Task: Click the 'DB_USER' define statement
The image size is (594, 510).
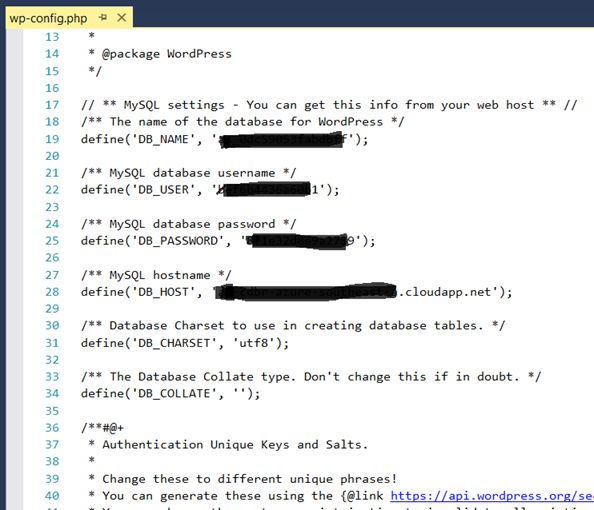Action: click(x=210, y=190)
